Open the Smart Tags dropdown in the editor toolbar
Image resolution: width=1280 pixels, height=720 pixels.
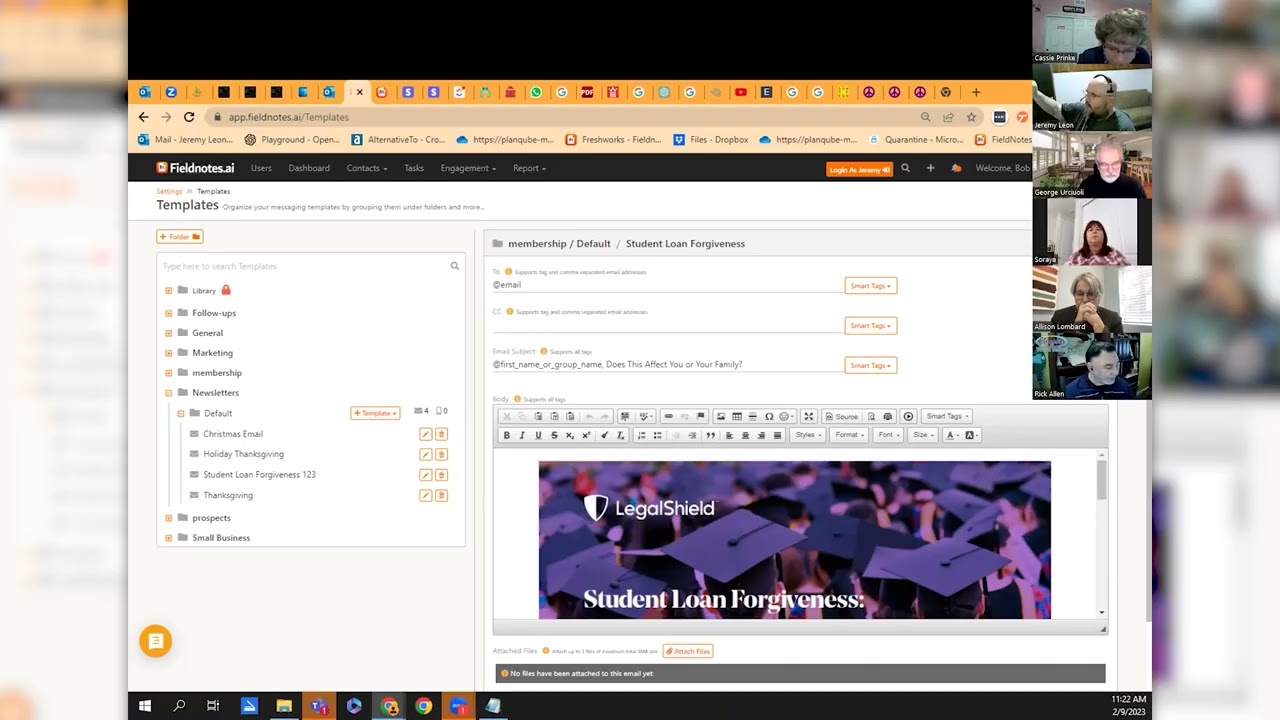[x=947, y=416]
